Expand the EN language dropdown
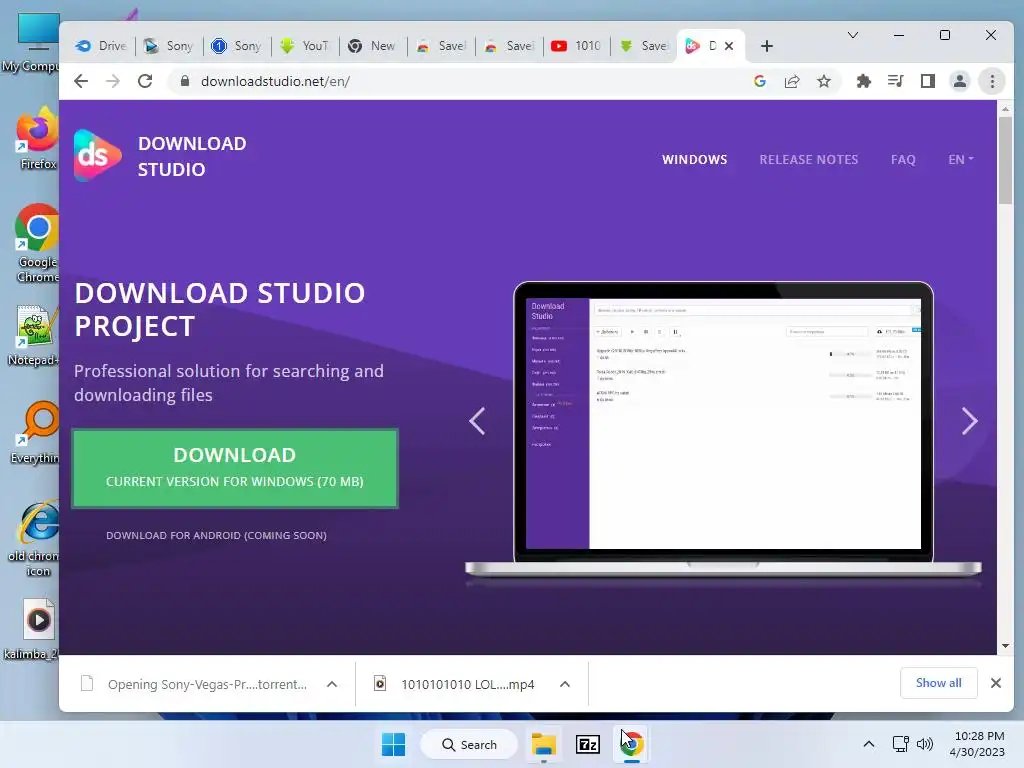Screen dimensions: 1024x768 point(961,159)
